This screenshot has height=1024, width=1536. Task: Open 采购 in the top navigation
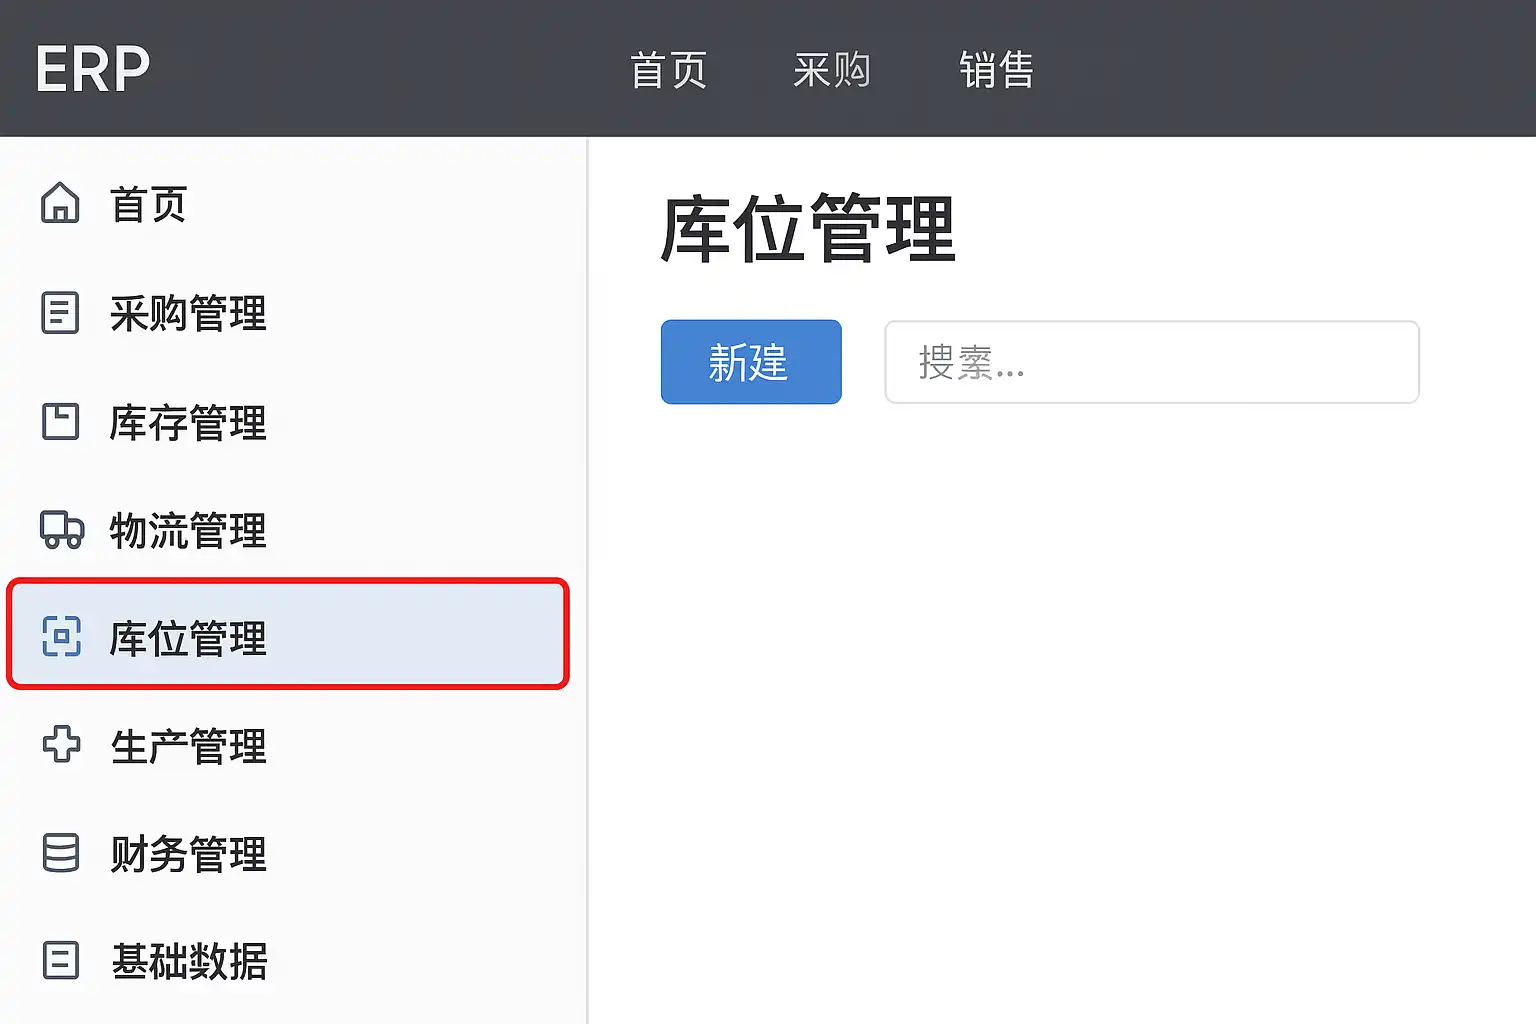[831, 70]
